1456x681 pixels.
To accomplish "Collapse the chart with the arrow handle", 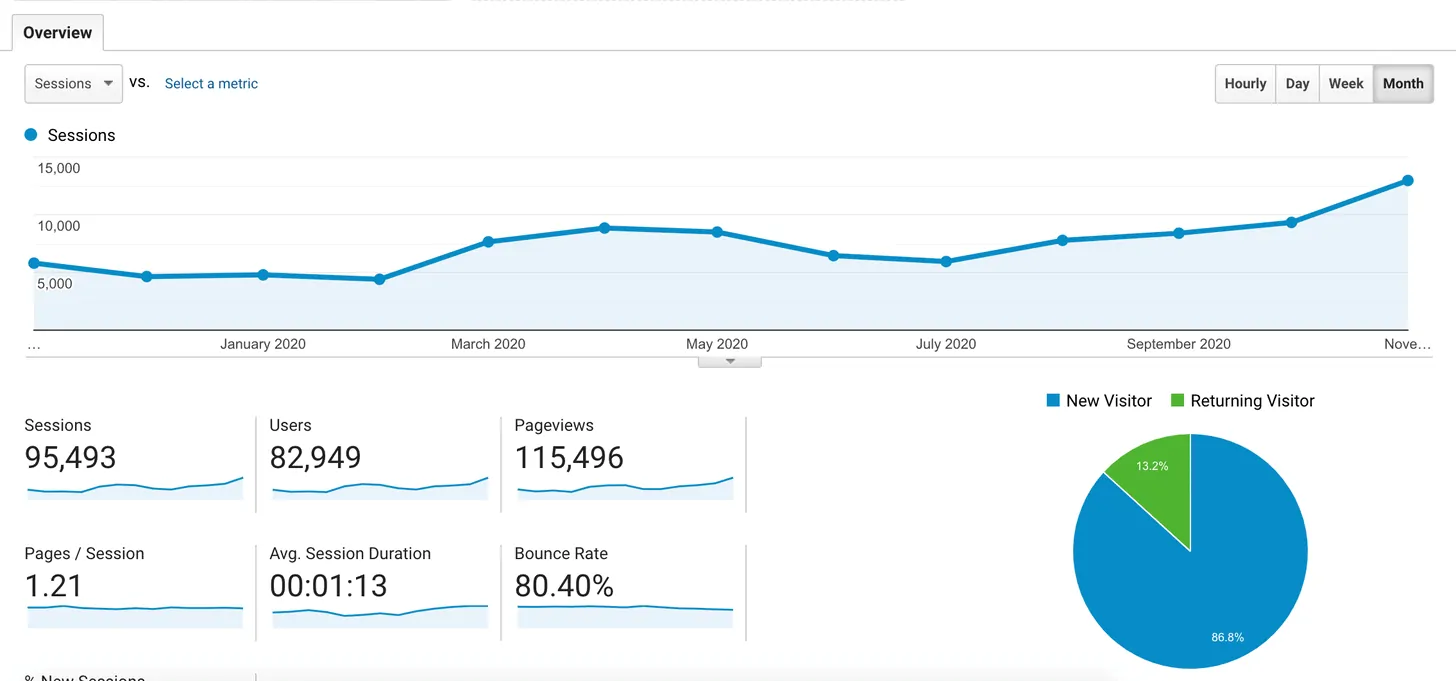I will tap(730, 361).
